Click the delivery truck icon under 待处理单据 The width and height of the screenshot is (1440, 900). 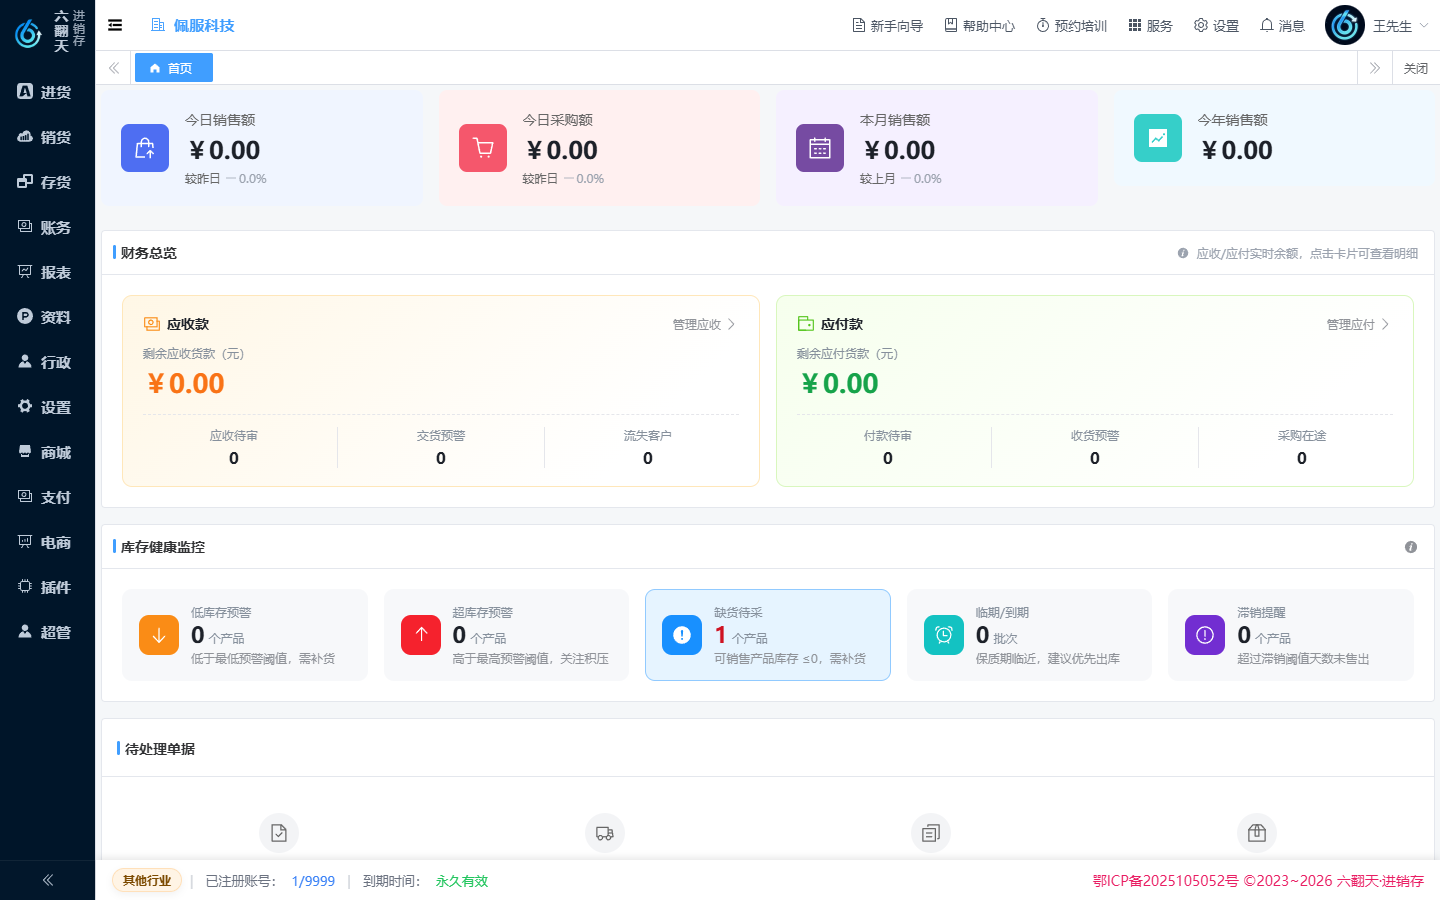[x=605, y=833]
